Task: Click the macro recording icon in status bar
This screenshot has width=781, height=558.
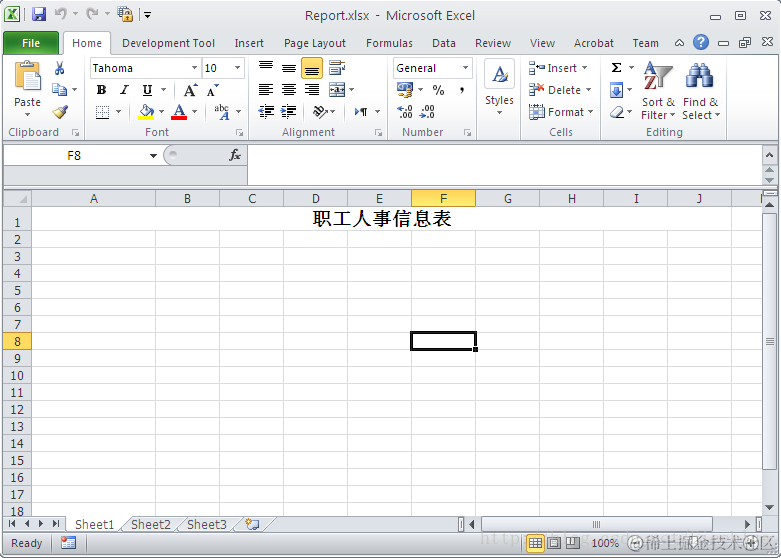Action: (68, 543)
